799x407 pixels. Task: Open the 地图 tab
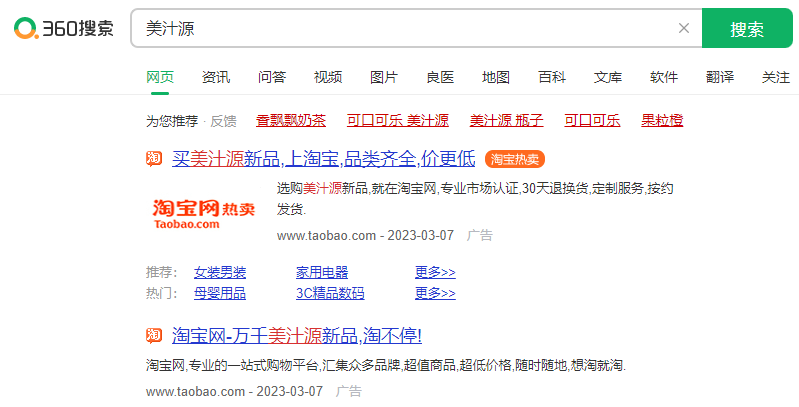(496, 77)
